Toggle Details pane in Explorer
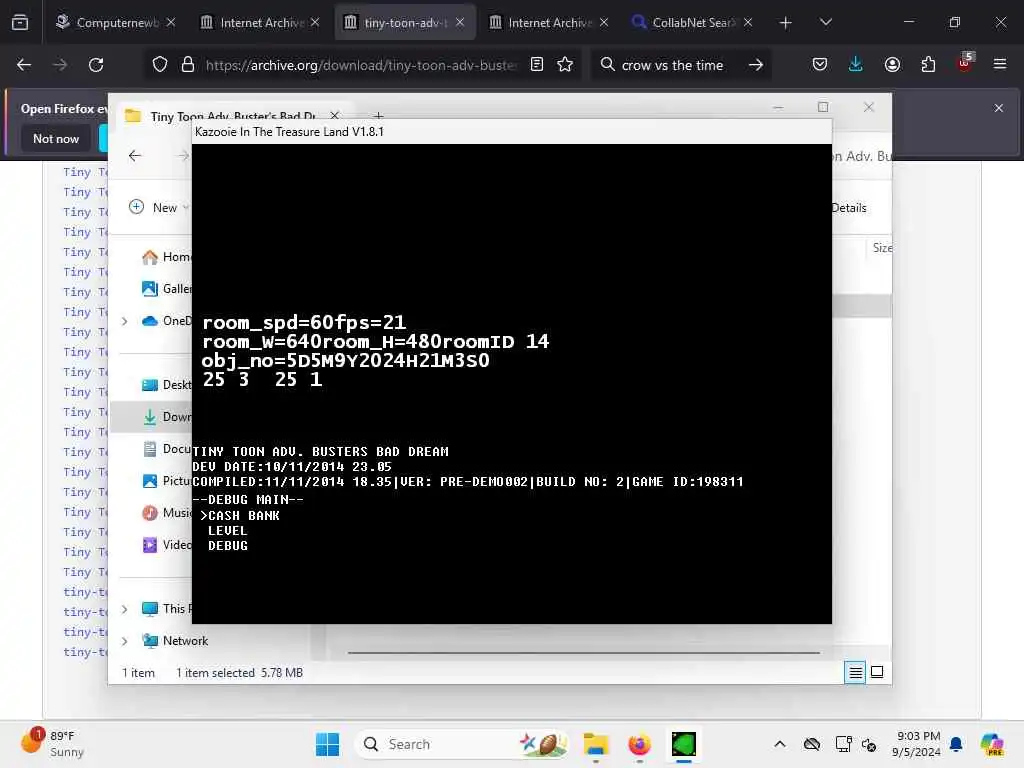This screenshot has width=1024, height=768. (x=849, y=208)
